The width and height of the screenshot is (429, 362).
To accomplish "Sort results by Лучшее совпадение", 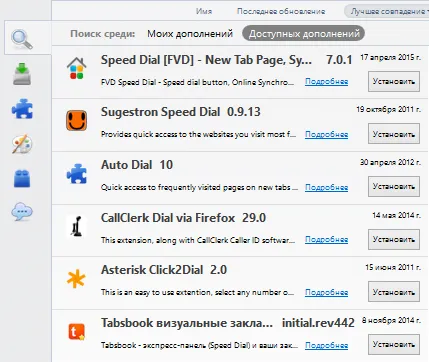I will (388, 11).
